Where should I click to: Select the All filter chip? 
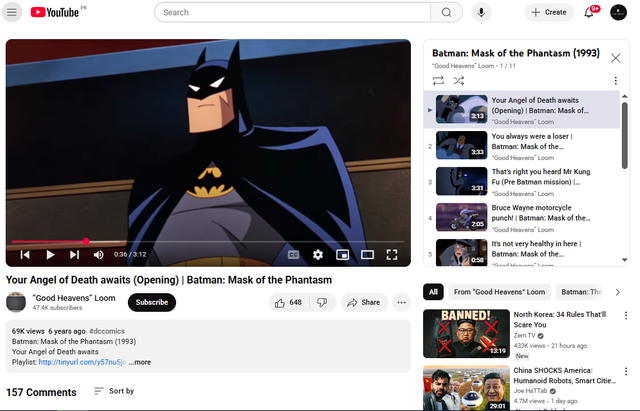(x=433, y=292)
